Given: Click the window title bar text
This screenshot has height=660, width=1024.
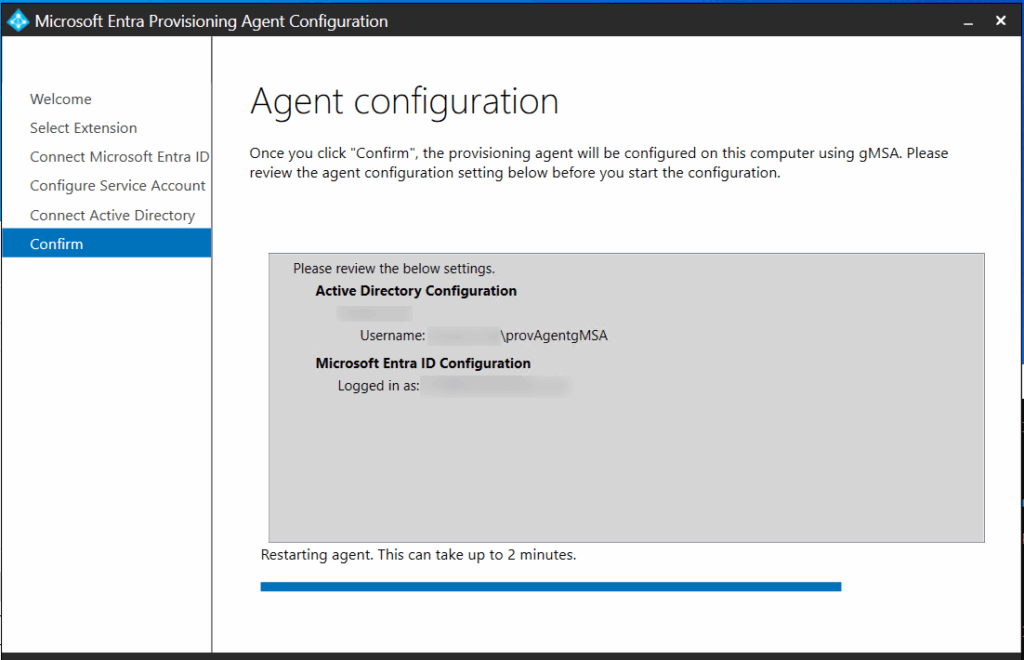Looking at the screenshot, I should (211, 21).
